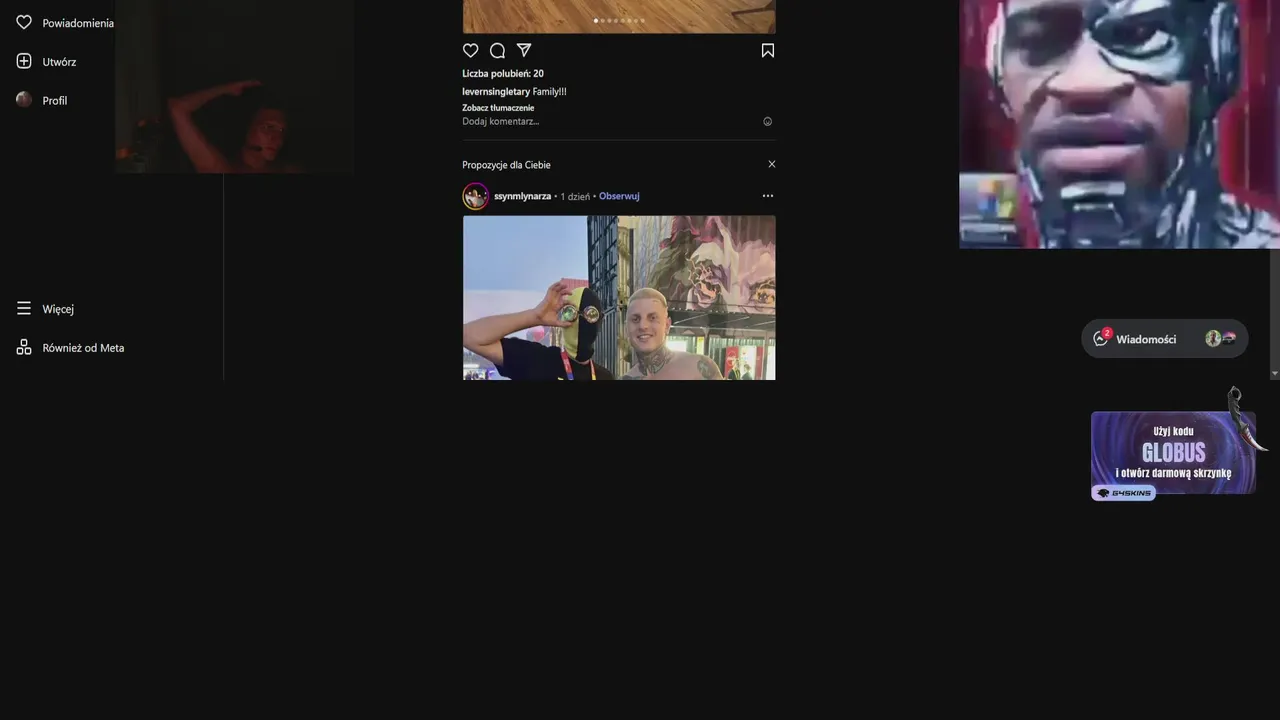Click Zobacz tłumaczenie link
1280x720 pixels.
[498, 107]
